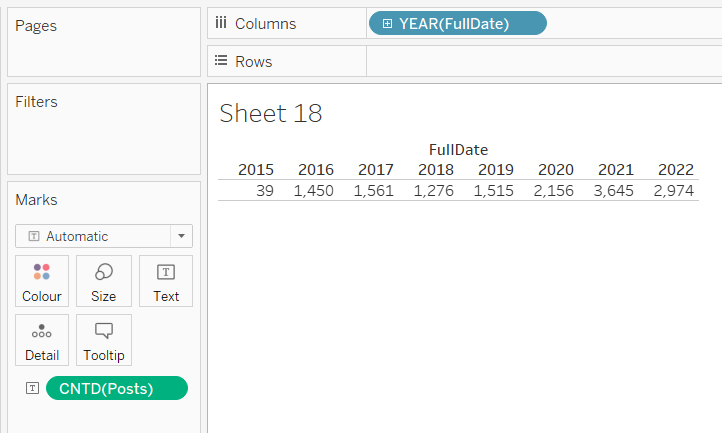Click the Rows shelf icon
This screenshot has height=433, width=722.
[221, 60]
